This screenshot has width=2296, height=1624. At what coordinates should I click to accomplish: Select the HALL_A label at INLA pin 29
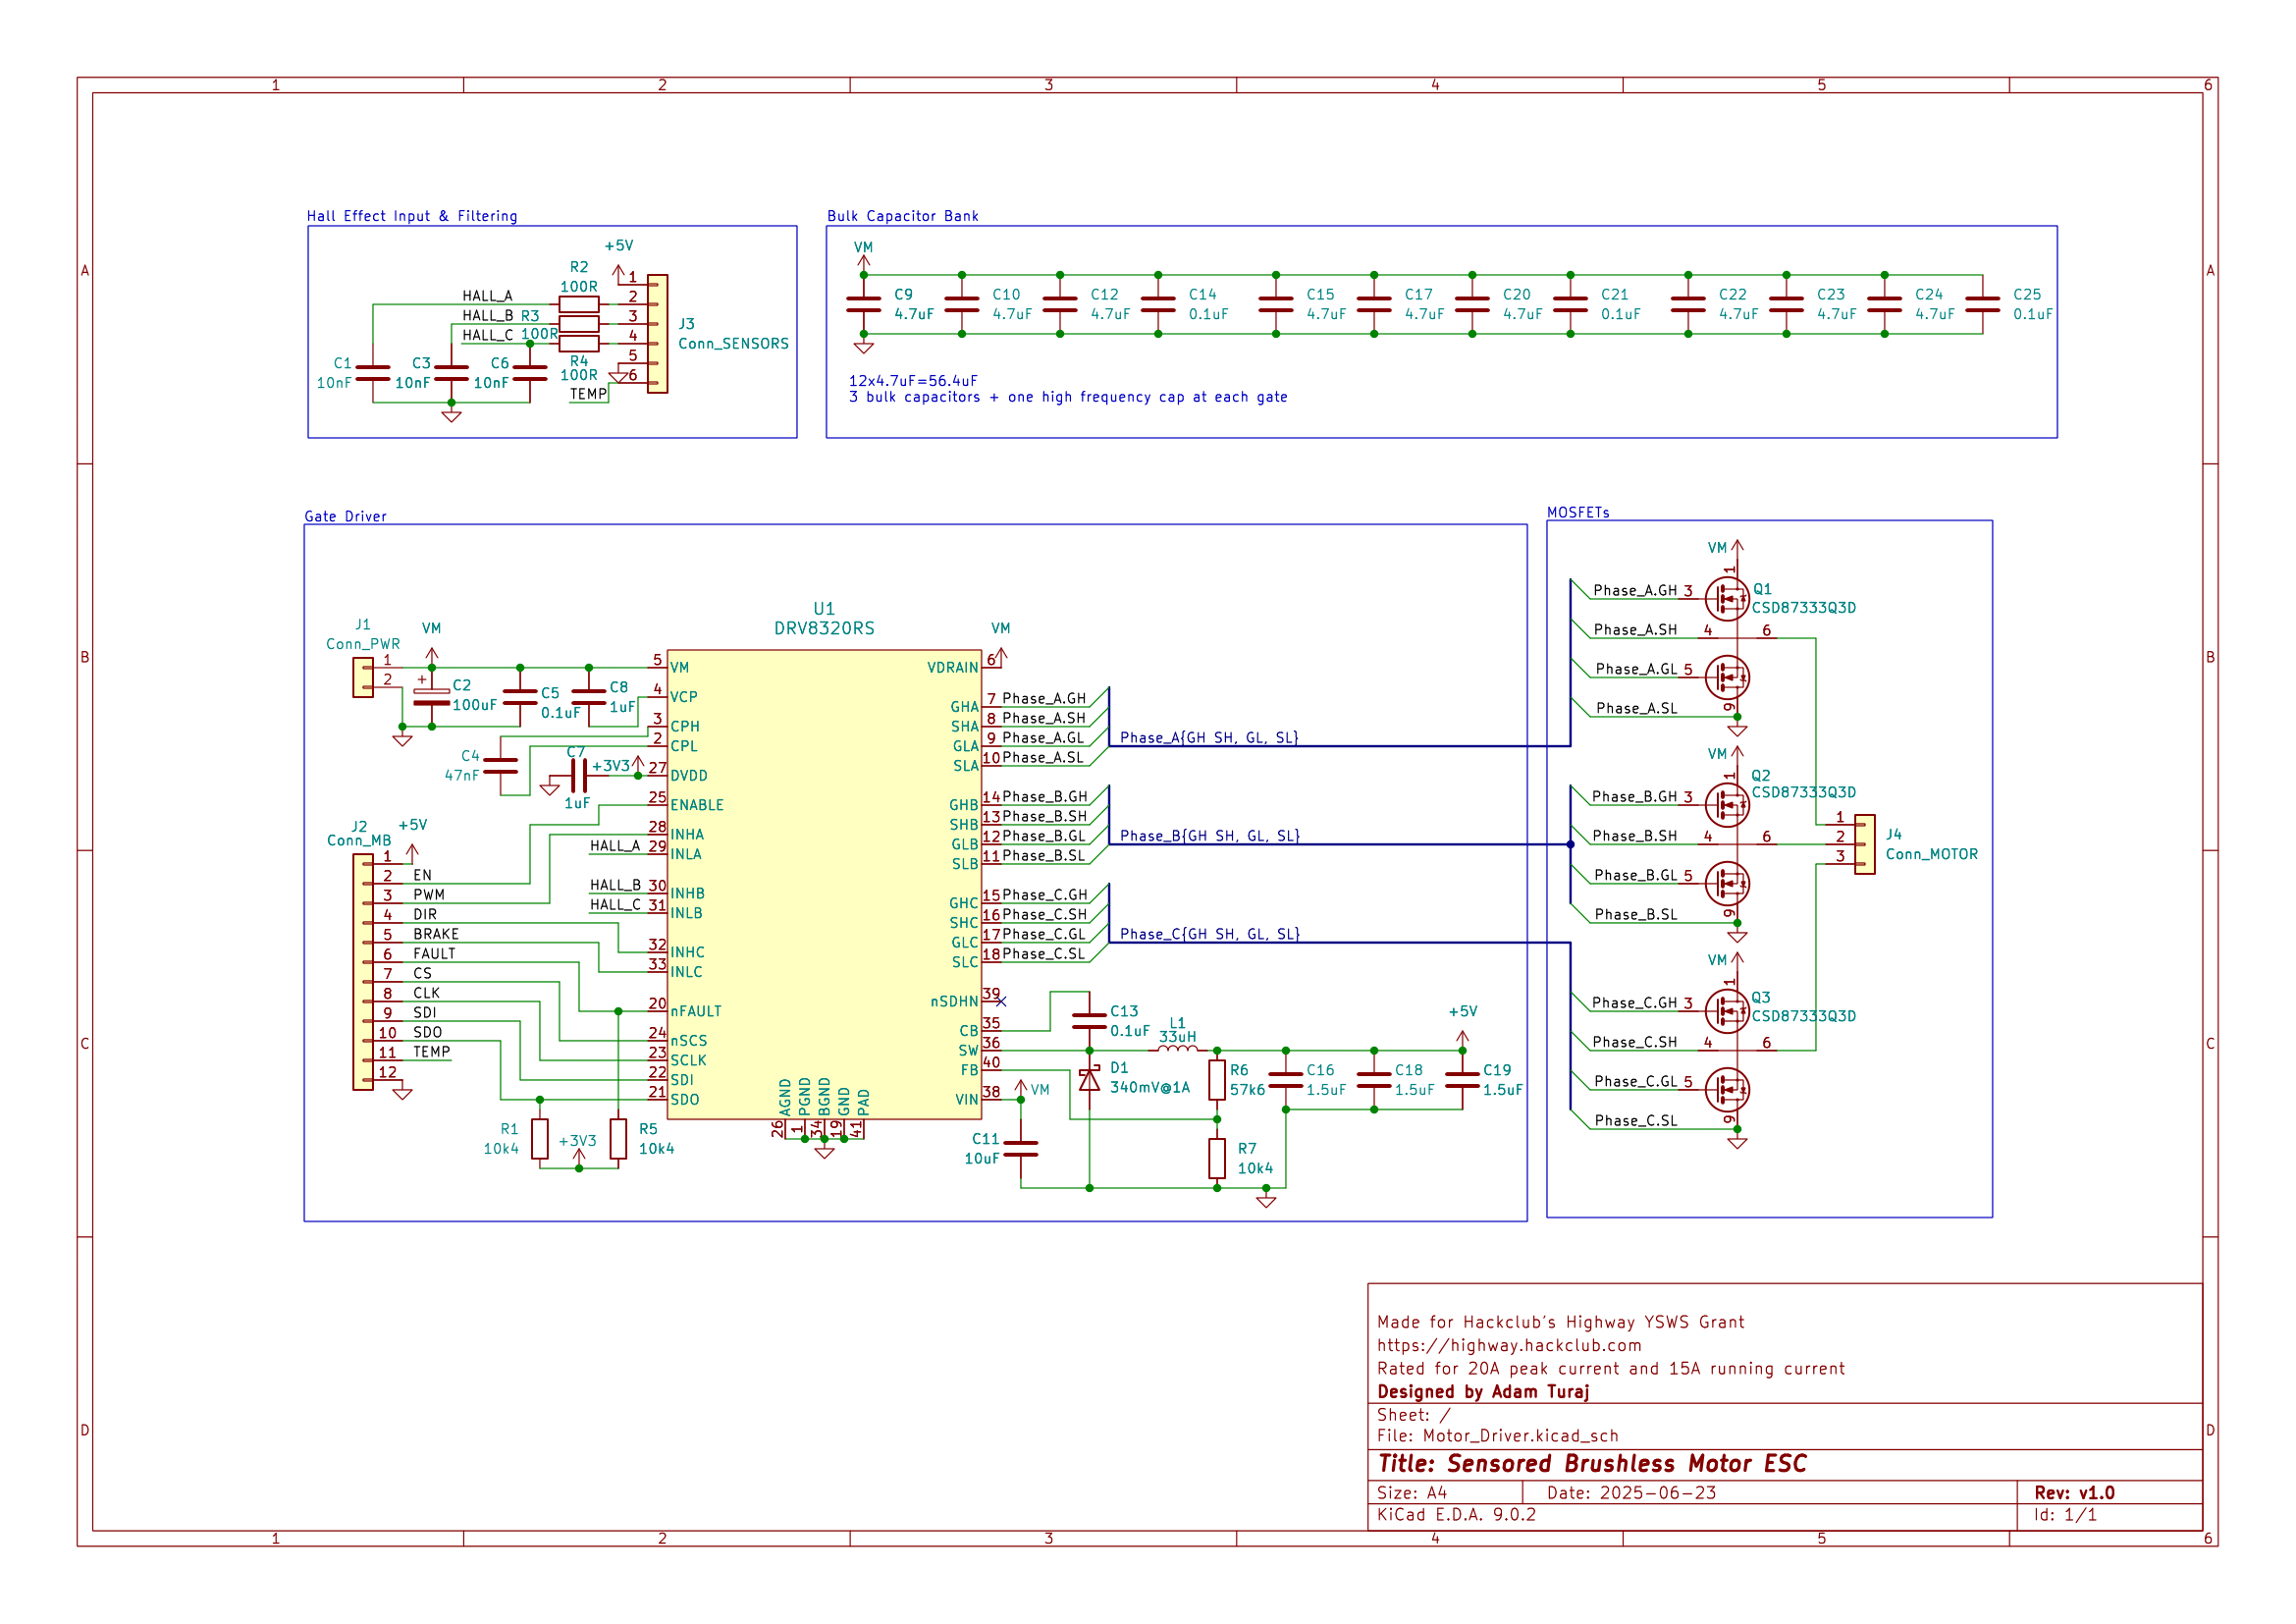tap(614, 846)
